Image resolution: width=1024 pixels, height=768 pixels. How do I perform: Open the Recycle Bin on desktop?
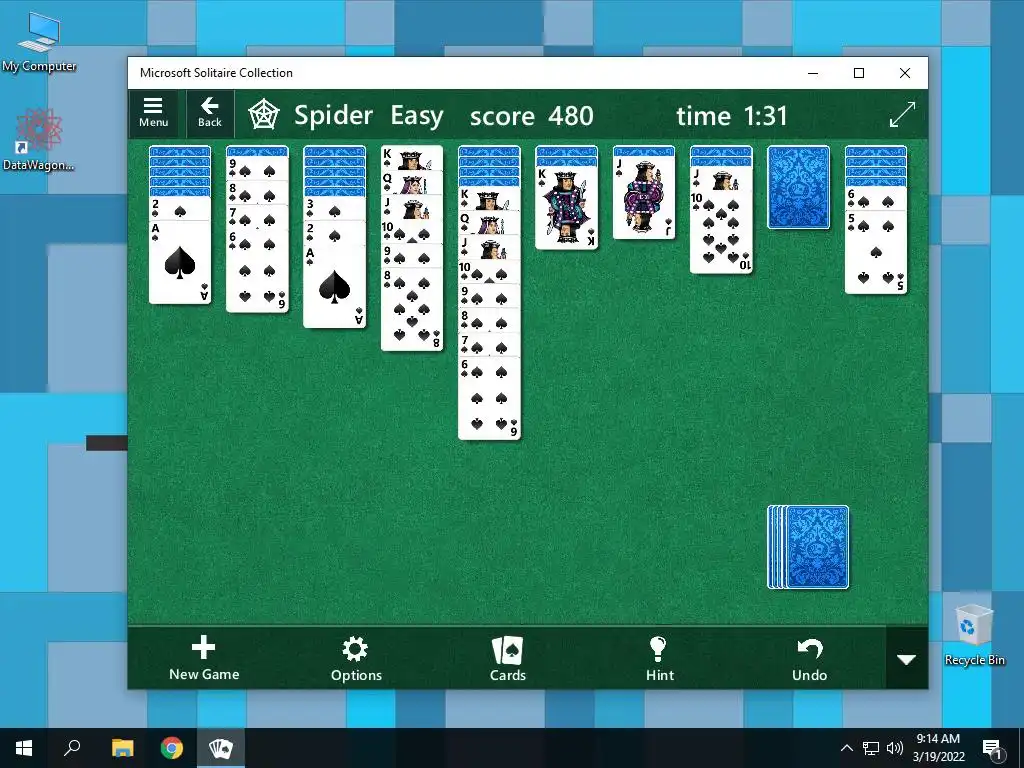click(974, 635)
